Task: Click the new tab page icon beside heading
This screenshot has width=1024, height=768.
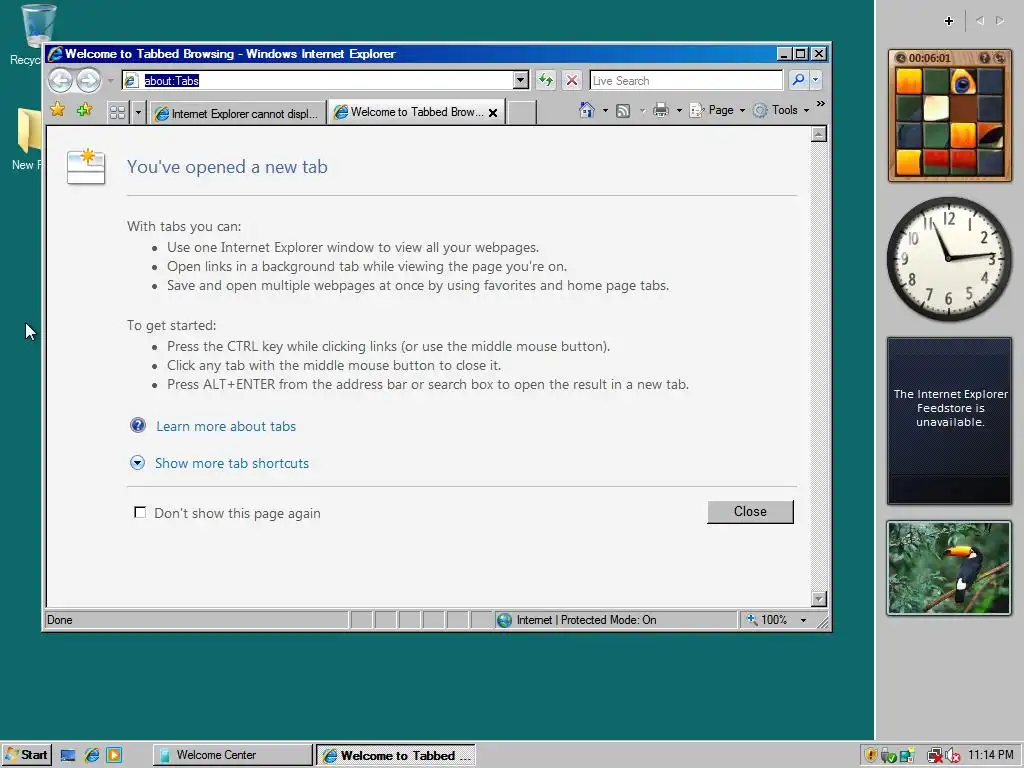Action: click(x=86, y=167)
